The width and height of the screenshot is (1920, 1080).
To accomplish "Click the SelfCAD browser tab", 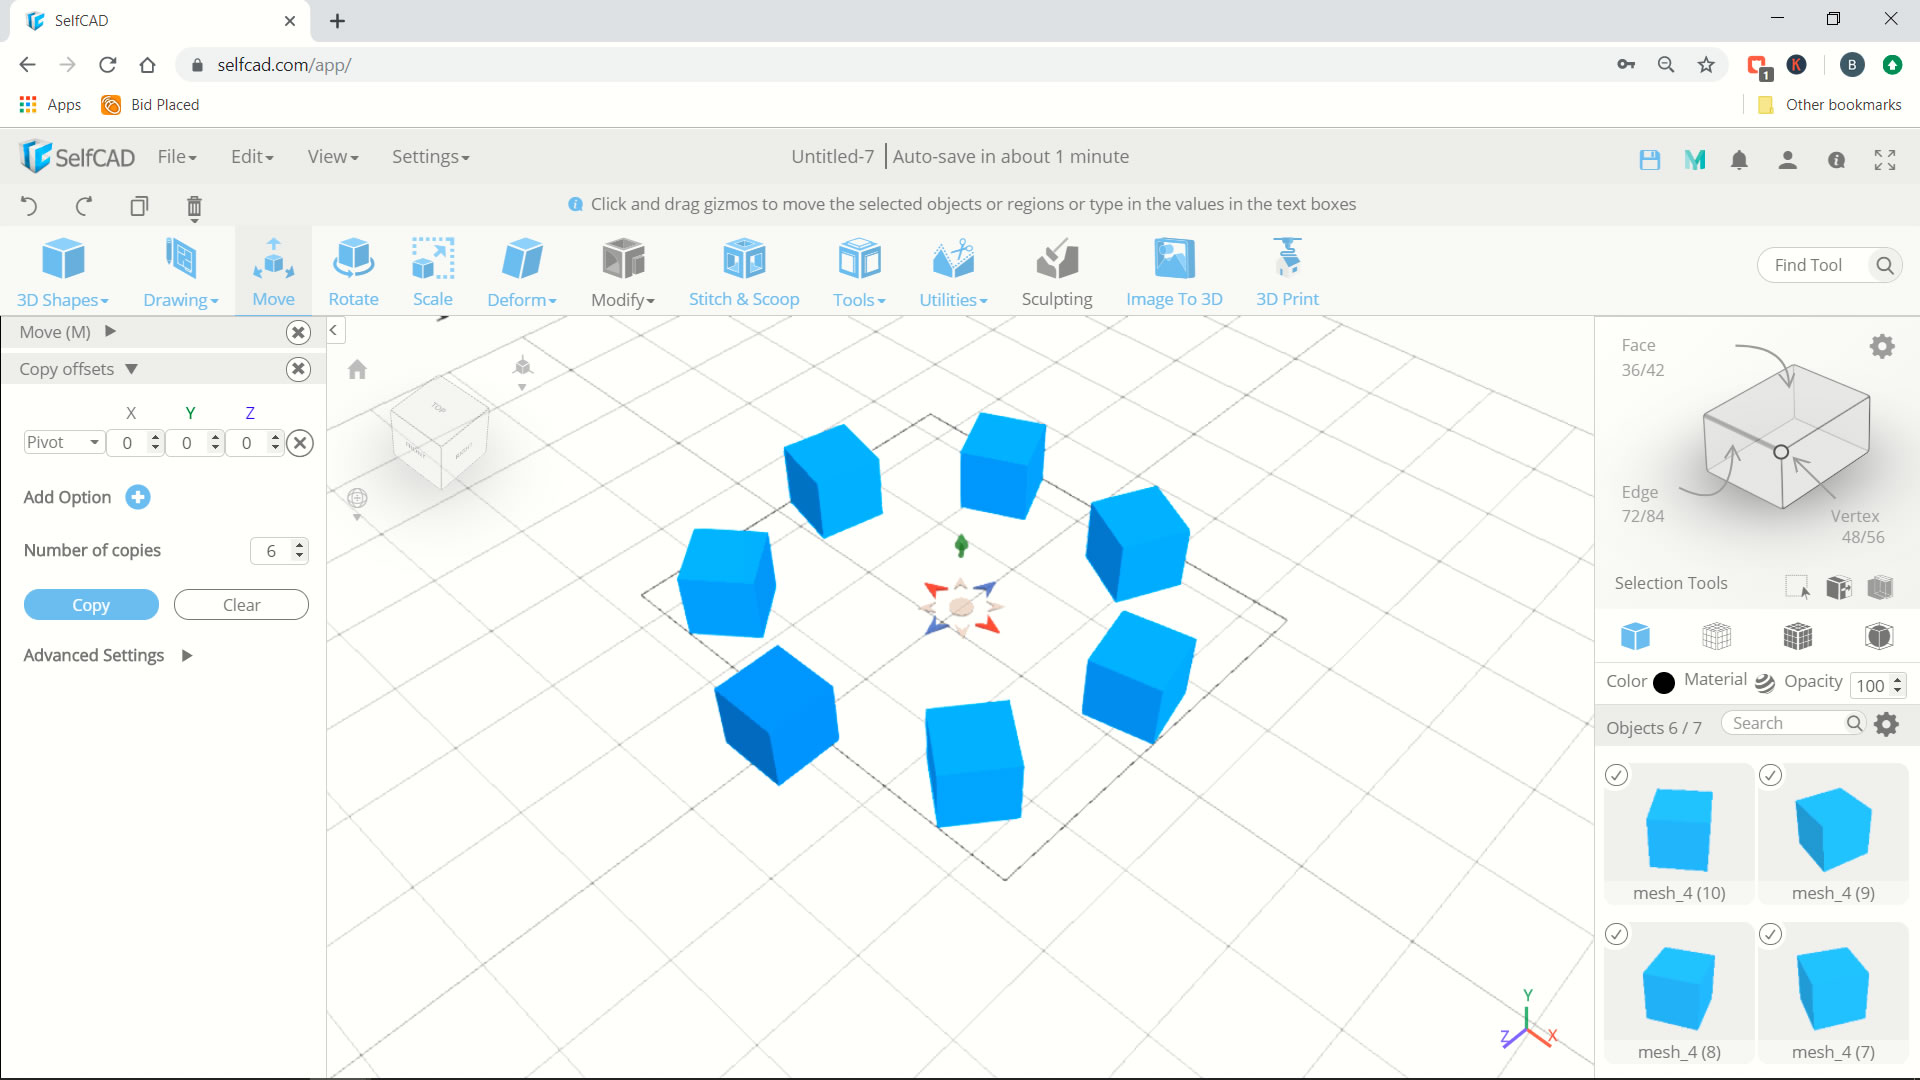I will point(160,21).
